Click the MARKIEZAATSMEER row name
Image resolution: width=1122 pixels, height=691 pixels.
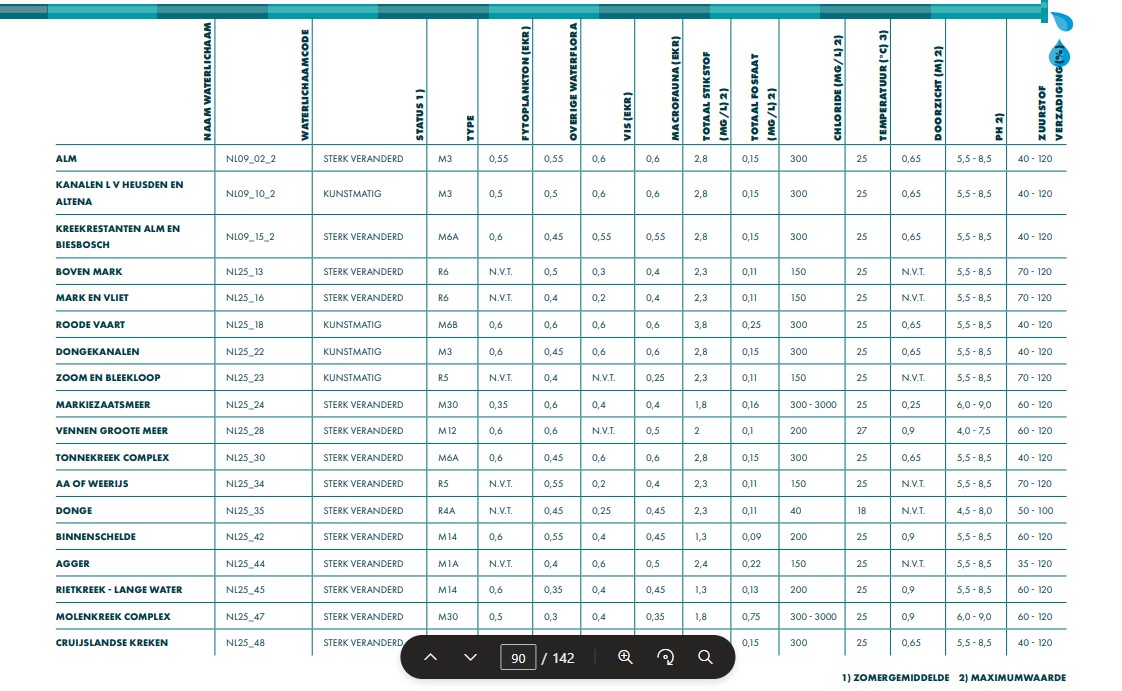(103, 405)
